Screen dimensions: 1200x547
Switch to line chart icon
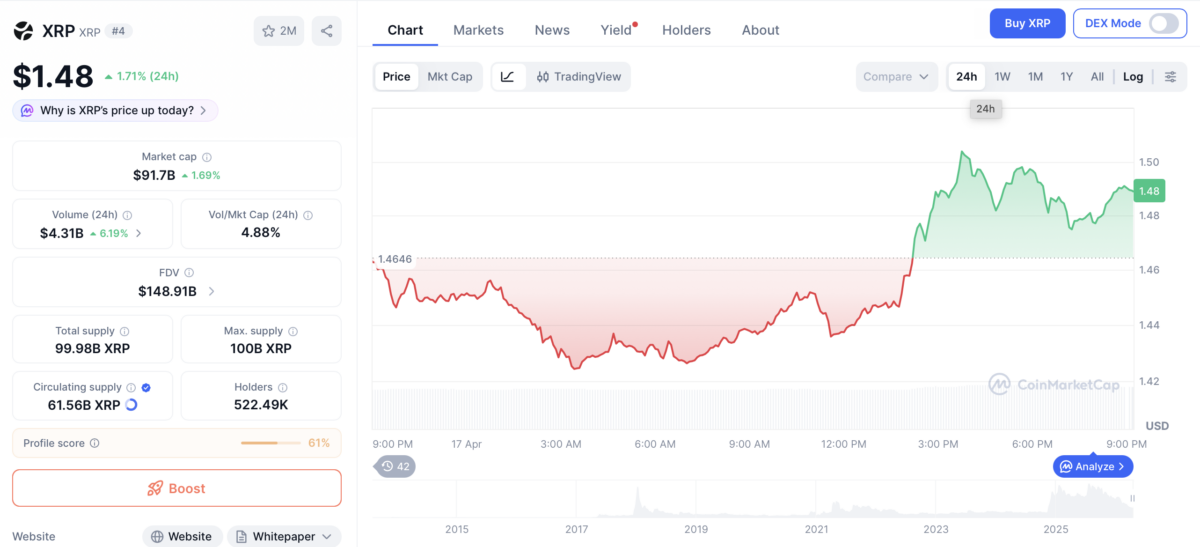(x=507, y=77)
